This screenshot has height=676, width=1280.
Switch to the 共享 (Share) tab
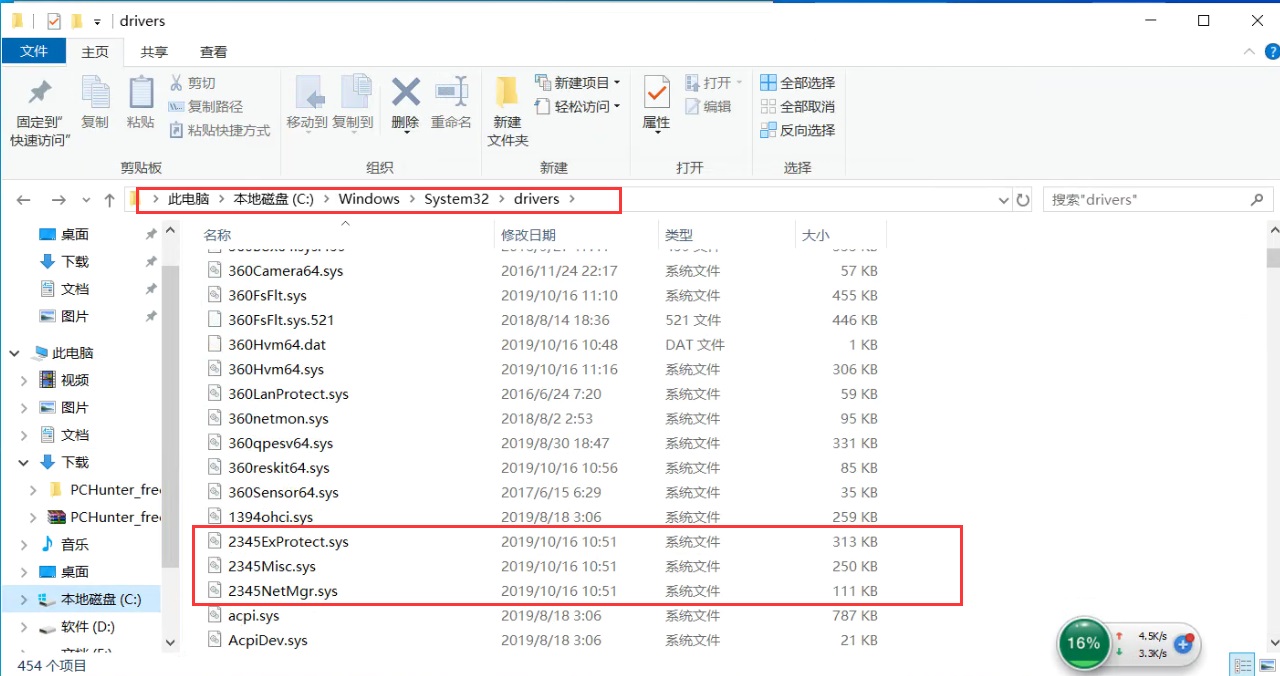coord(153,51)
